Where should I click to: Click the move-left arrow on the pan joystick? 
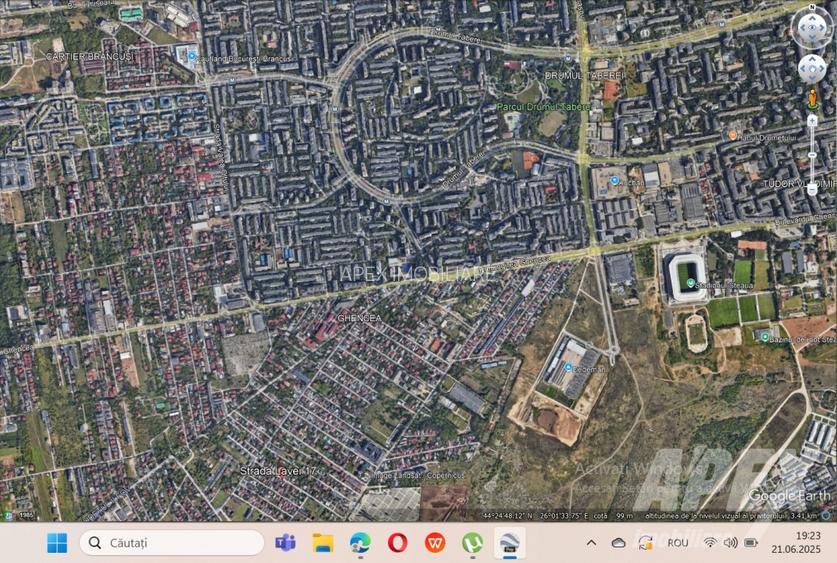pos(803,69)
